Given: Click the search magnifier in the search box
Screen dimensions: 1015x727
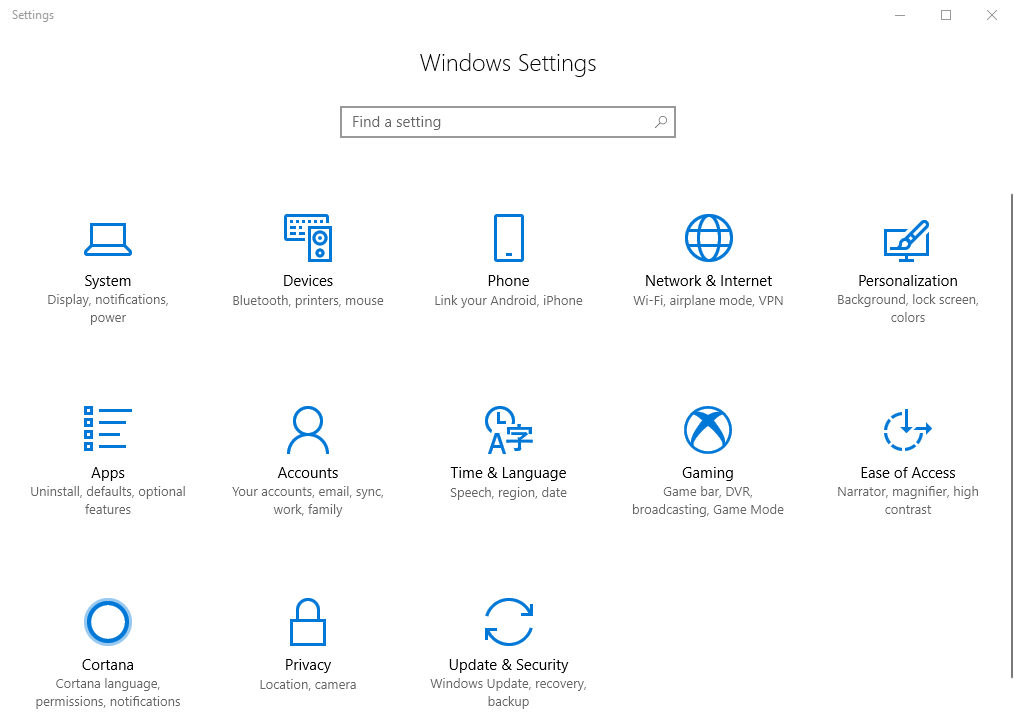Looking at the screenshot, I should pyautogui.click(x=660, y=121).
